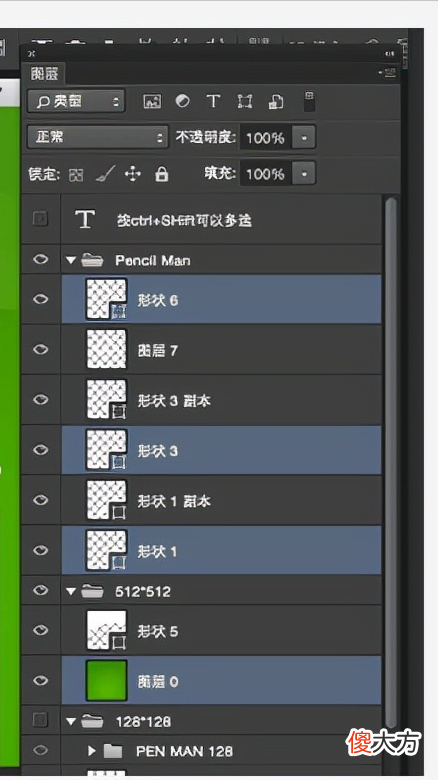Show the hidden 128*128 group

[40, 719]
